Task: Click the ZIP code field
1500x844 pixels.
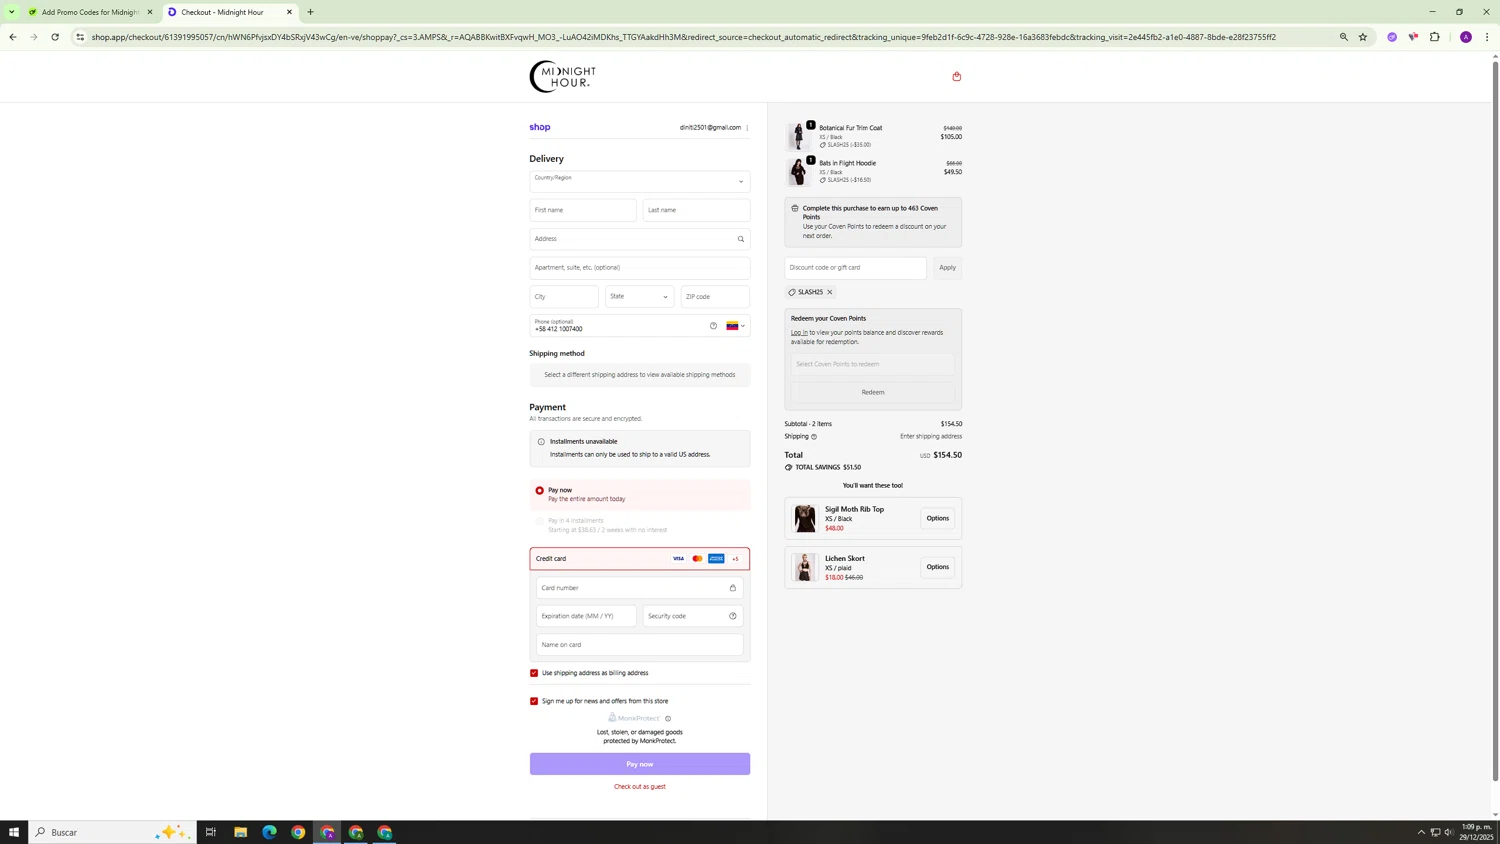Action: pos(715,296)
